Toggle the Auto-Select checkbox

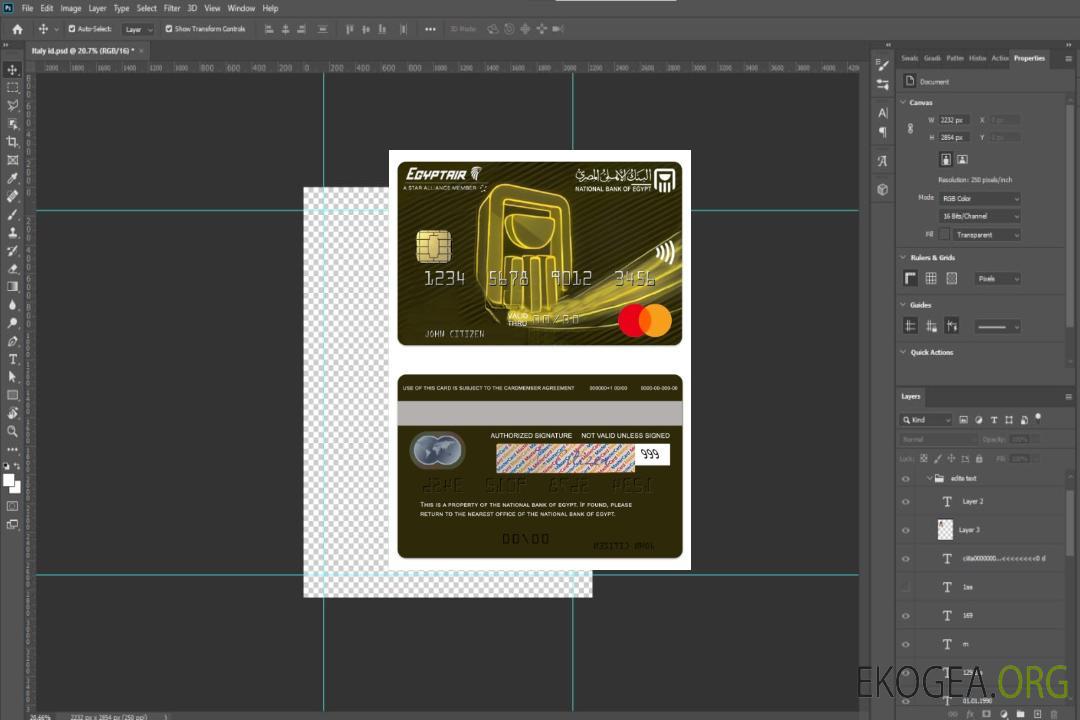coord(71,29)
